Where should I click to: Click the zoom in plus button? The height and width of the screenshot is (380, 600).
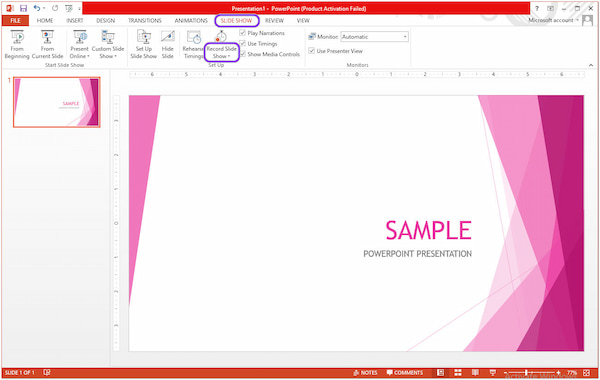559,373
